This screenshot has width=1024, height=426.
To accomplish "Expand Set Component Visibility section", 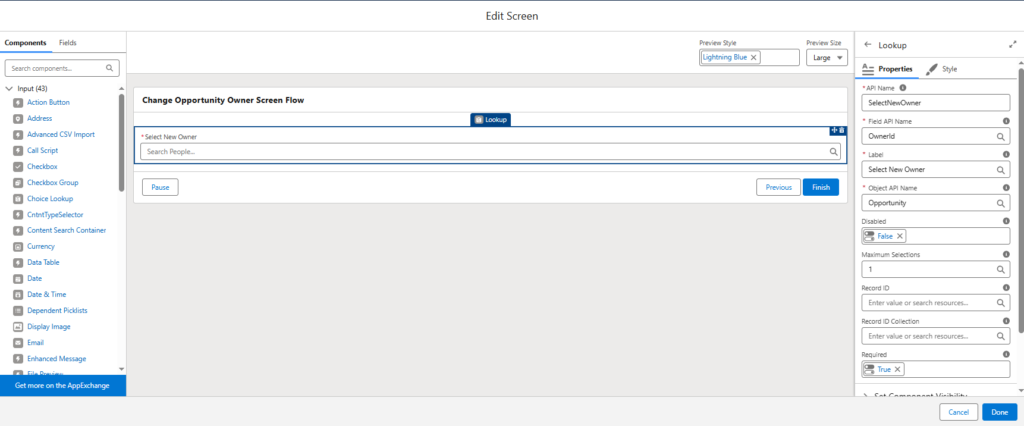I will click(x=865, y=396).
